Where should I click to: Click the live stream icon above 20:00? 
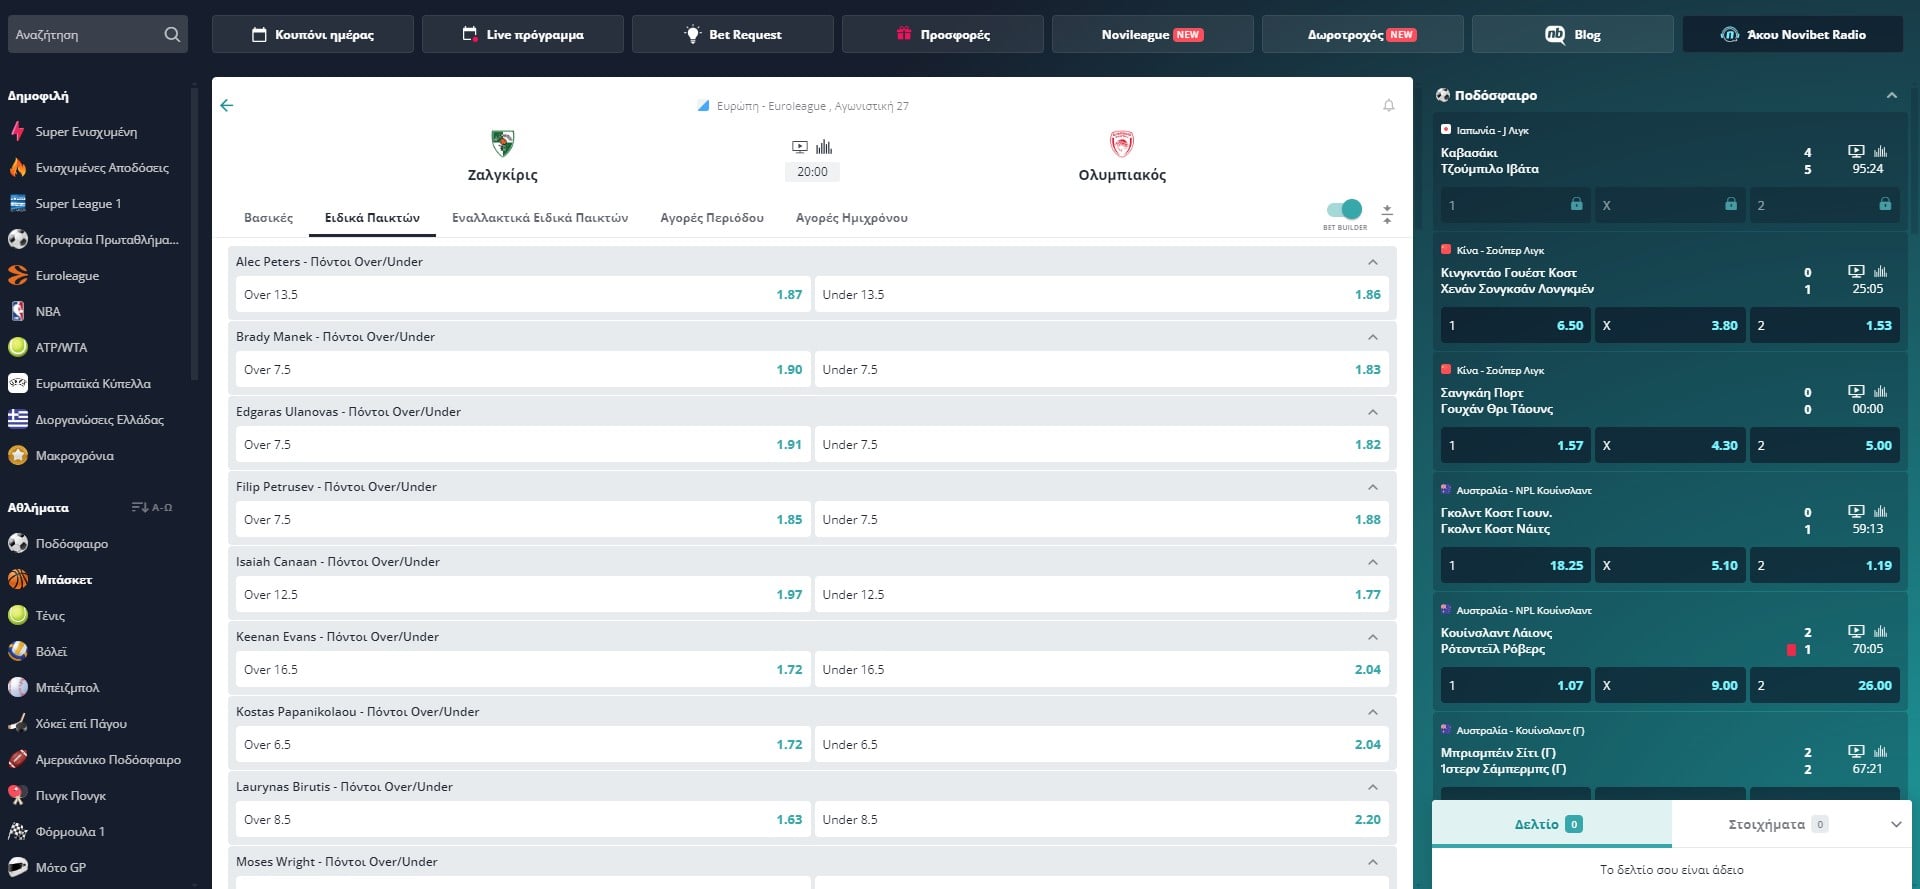(x=800, y=147)
